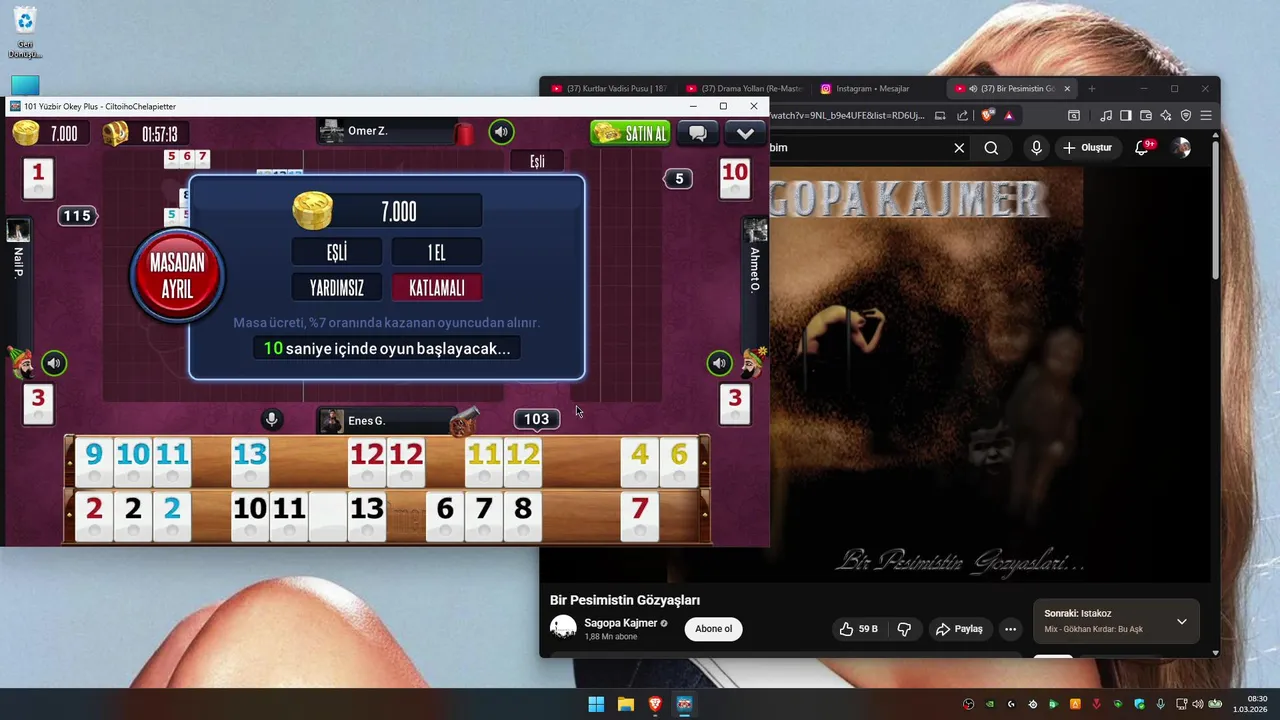Viewport: 1280px width, 720px height.
Task: Open the video more-actions ellipsis
Action: pyautogui.click(x=1011, y=629)
